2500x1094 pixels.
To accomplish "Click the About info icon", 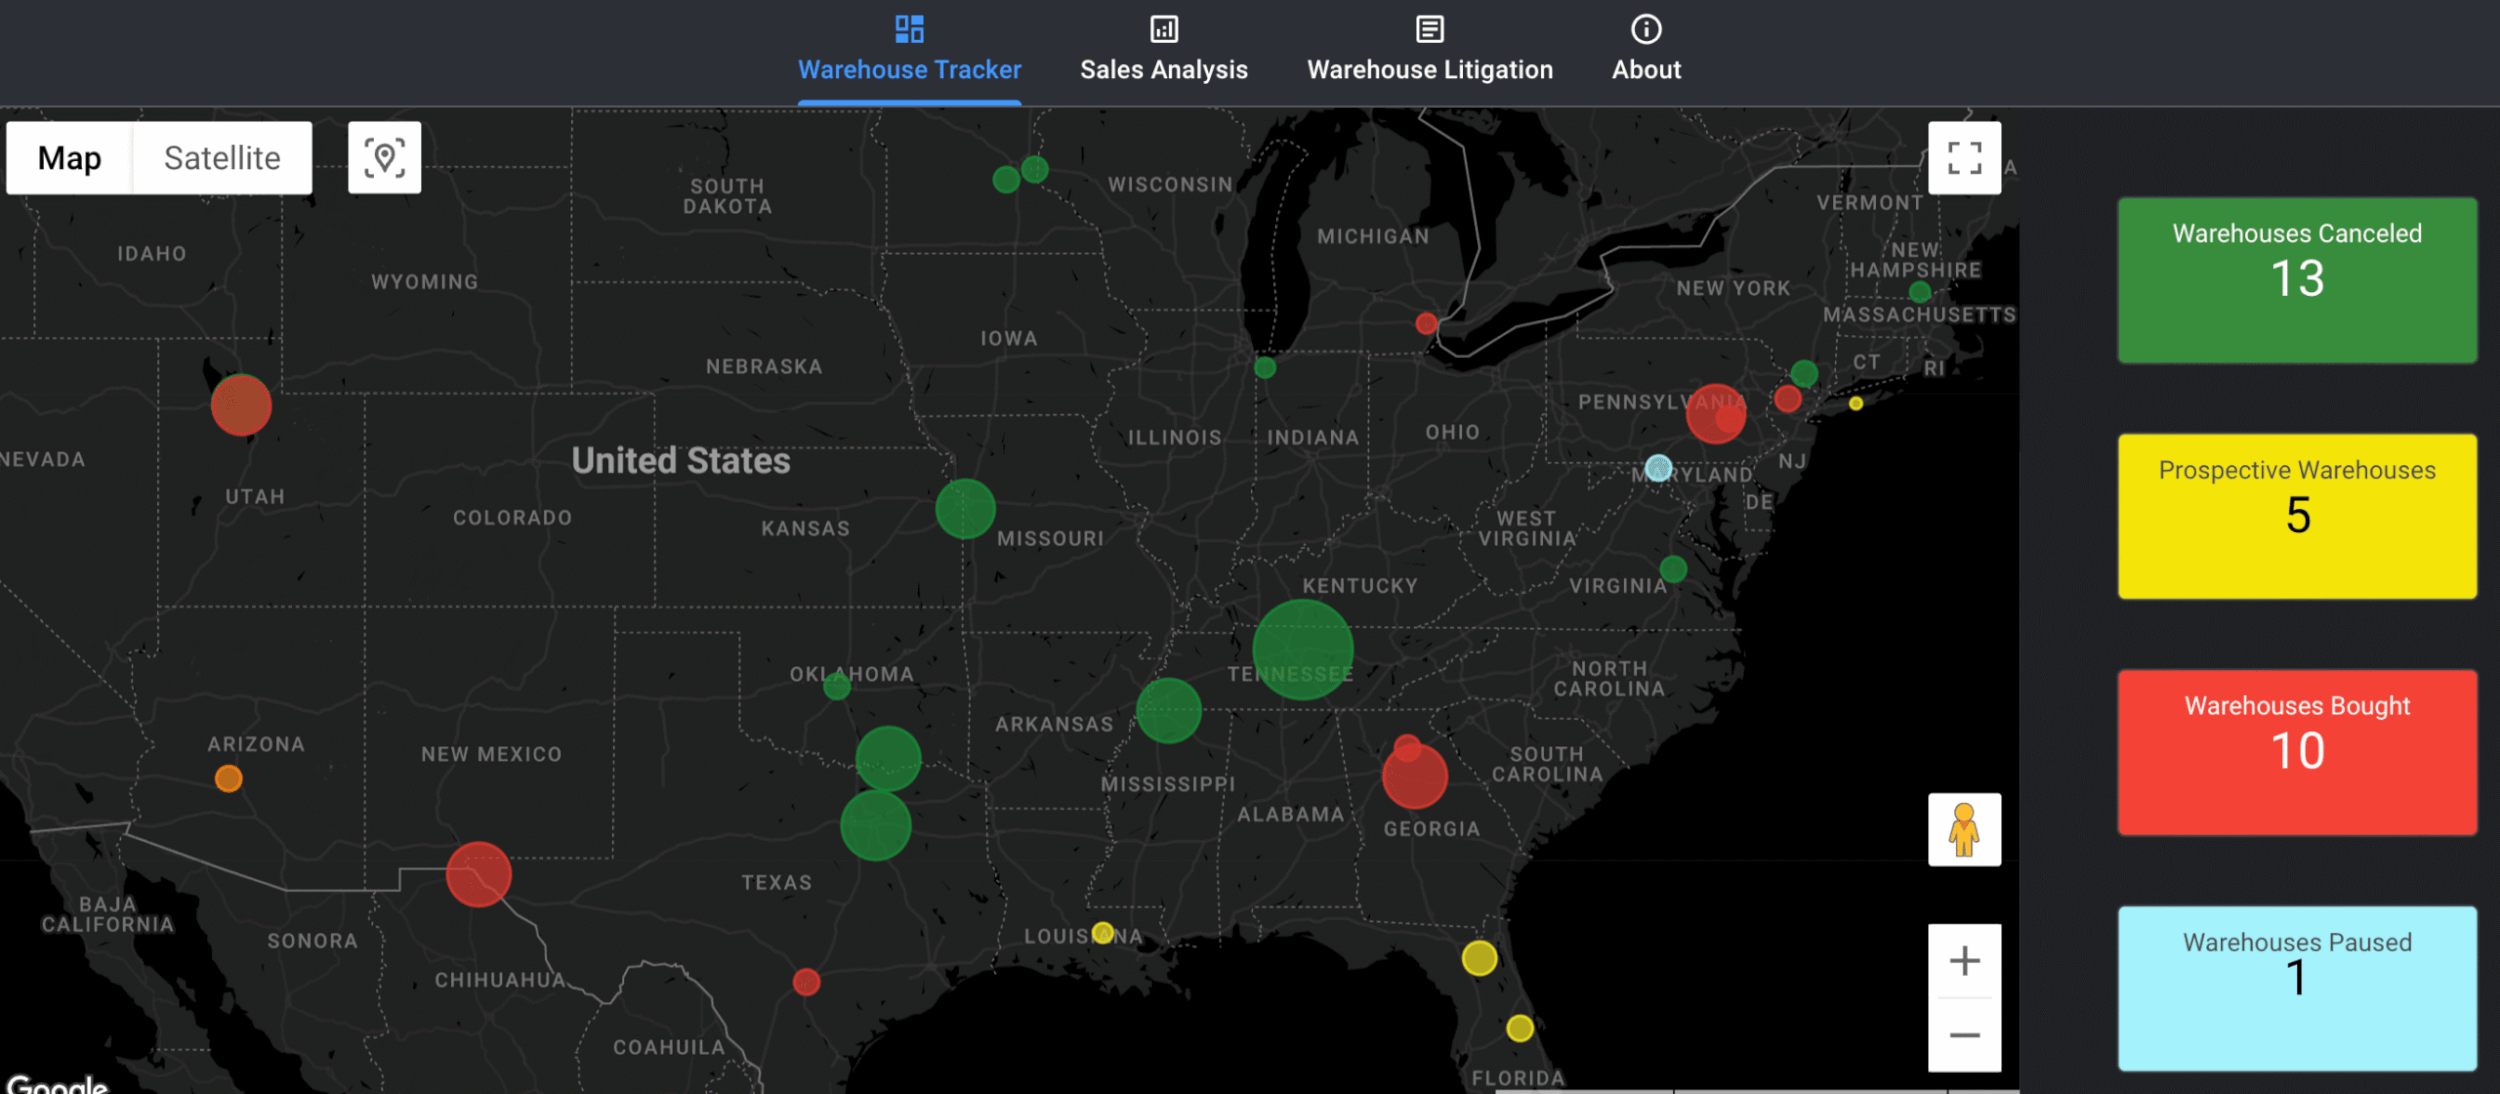I will (1646, 29).
